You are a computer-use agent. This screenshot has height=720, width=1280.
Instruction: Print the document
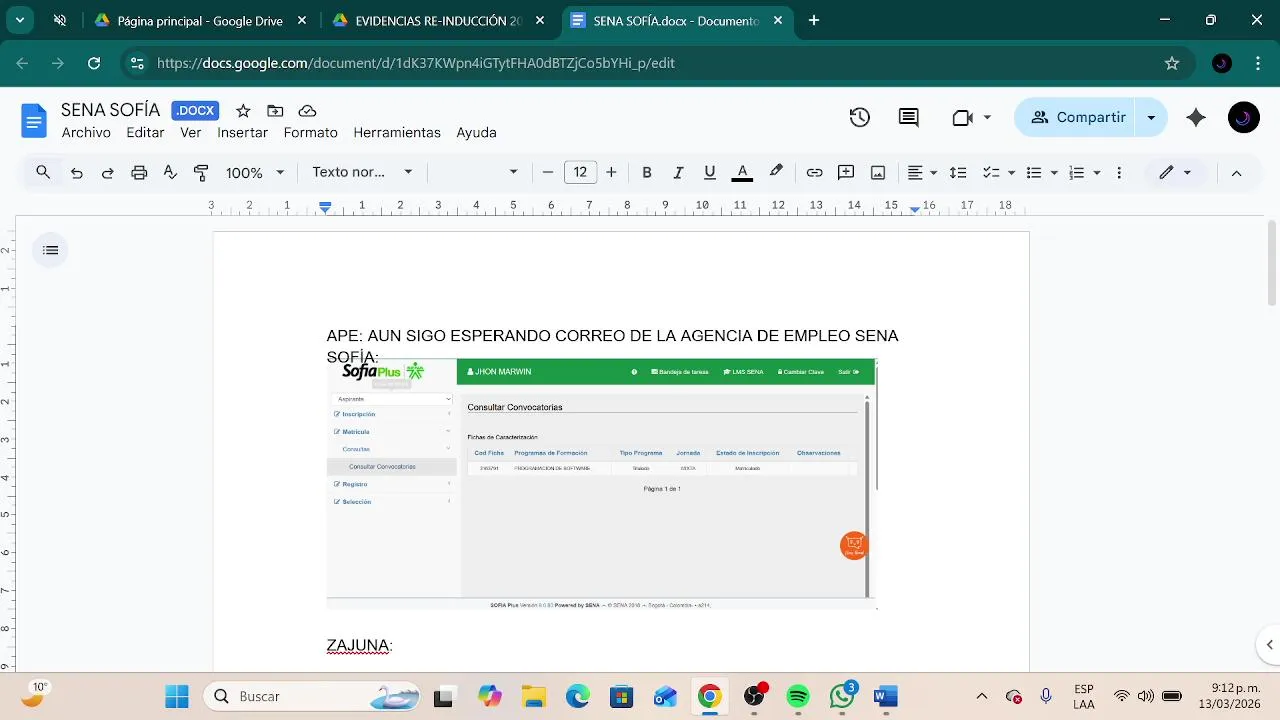pyautogui.click(x=139, y=173)
